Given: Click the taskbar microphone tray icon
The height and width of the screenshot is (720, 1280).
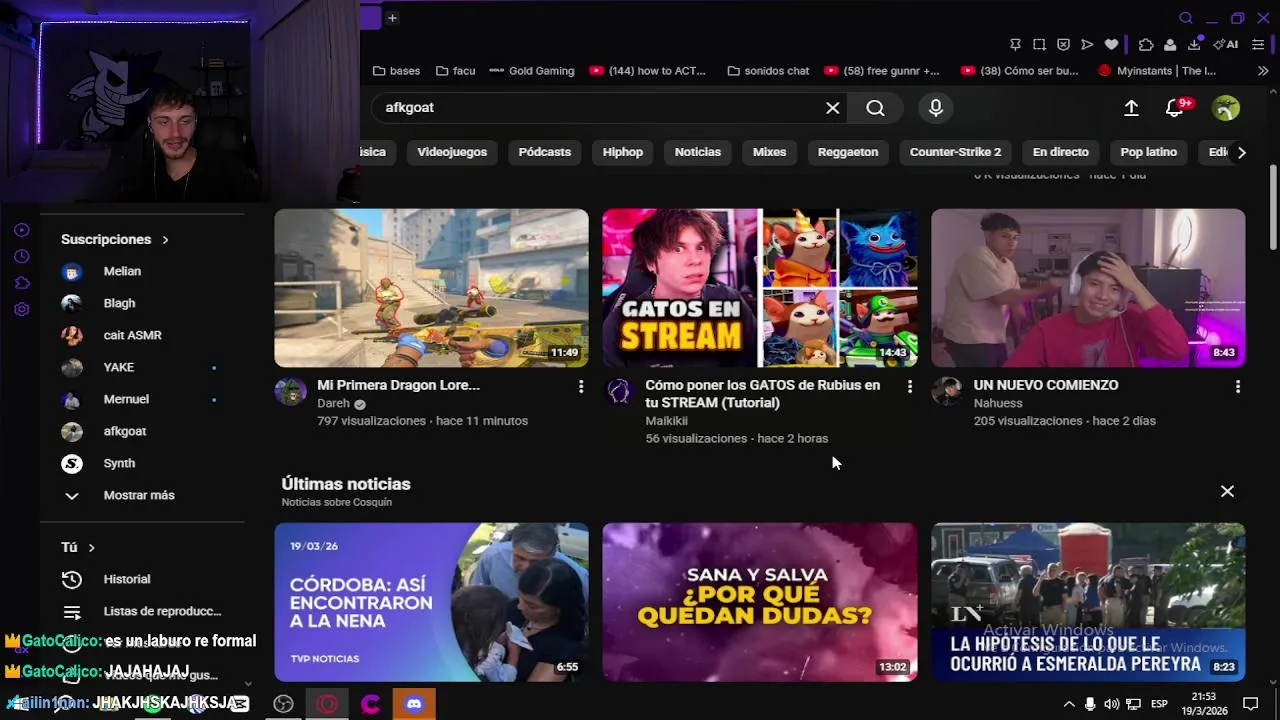Looking at the screenshot, I should click(x=1090, y=704).
